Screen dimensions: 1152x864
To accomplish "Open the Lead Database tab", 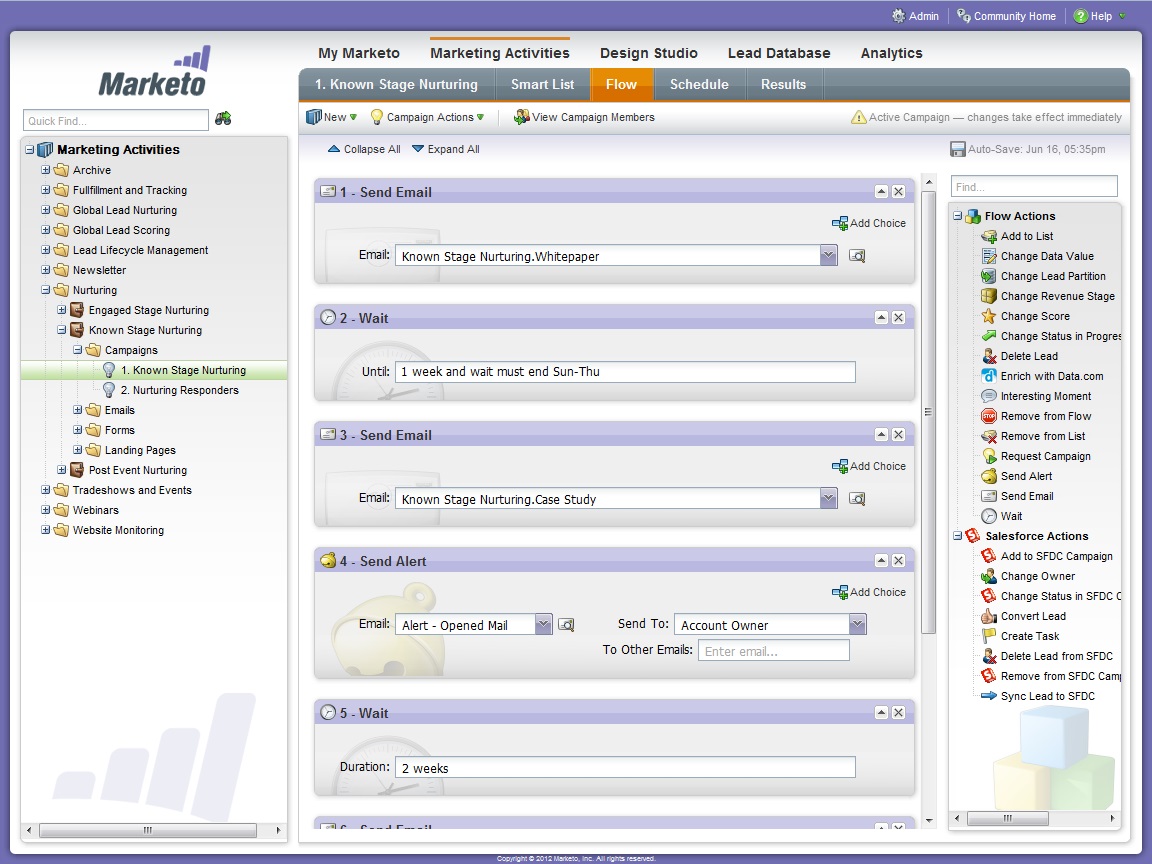I will pos(779,53).
